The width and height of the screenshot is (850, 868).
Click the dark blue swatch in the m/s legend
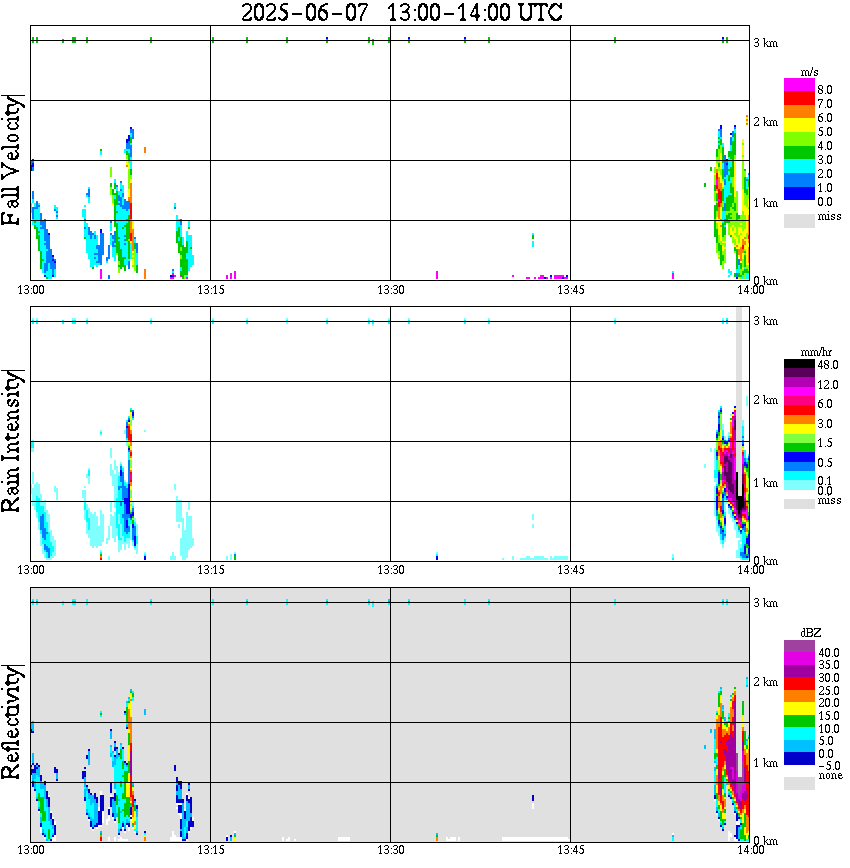799,193
